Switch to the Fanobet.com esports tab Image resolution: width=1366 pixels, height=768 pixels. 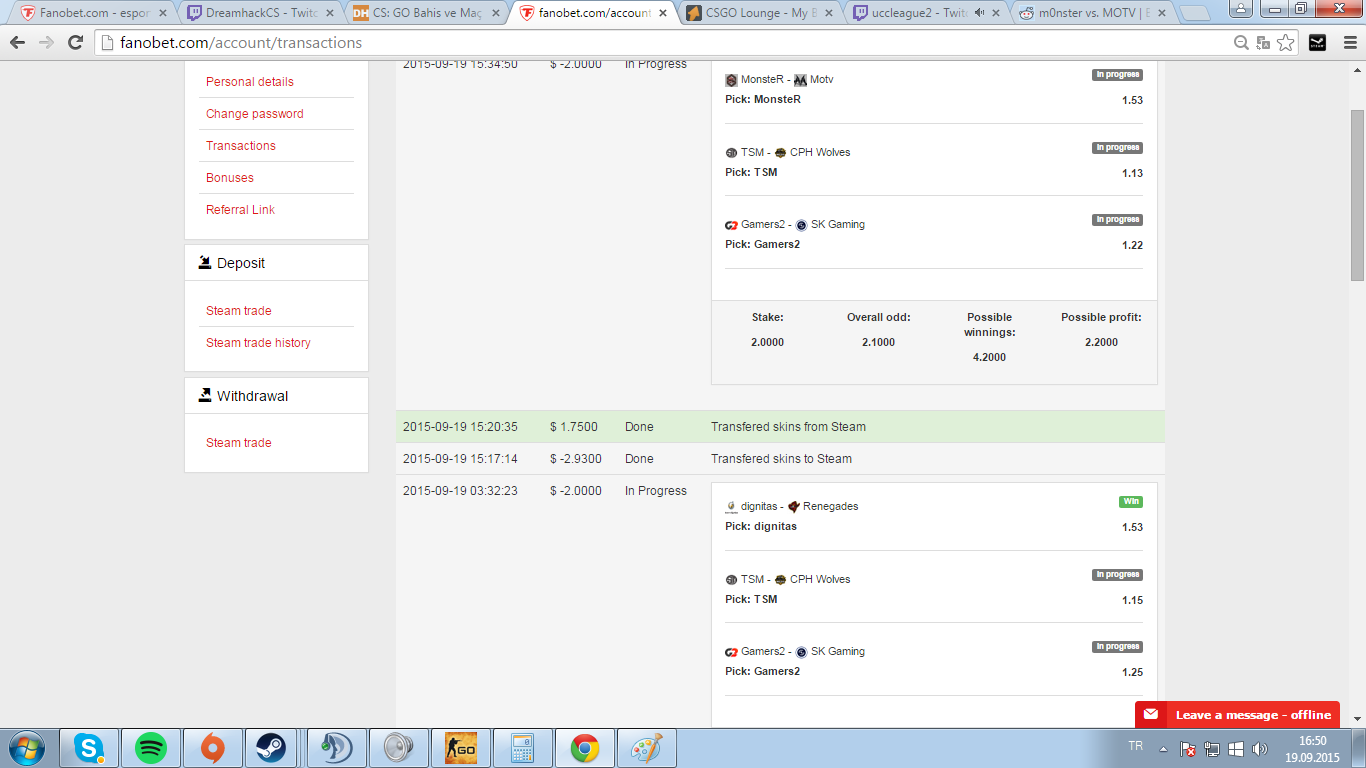tap(94, 13)
